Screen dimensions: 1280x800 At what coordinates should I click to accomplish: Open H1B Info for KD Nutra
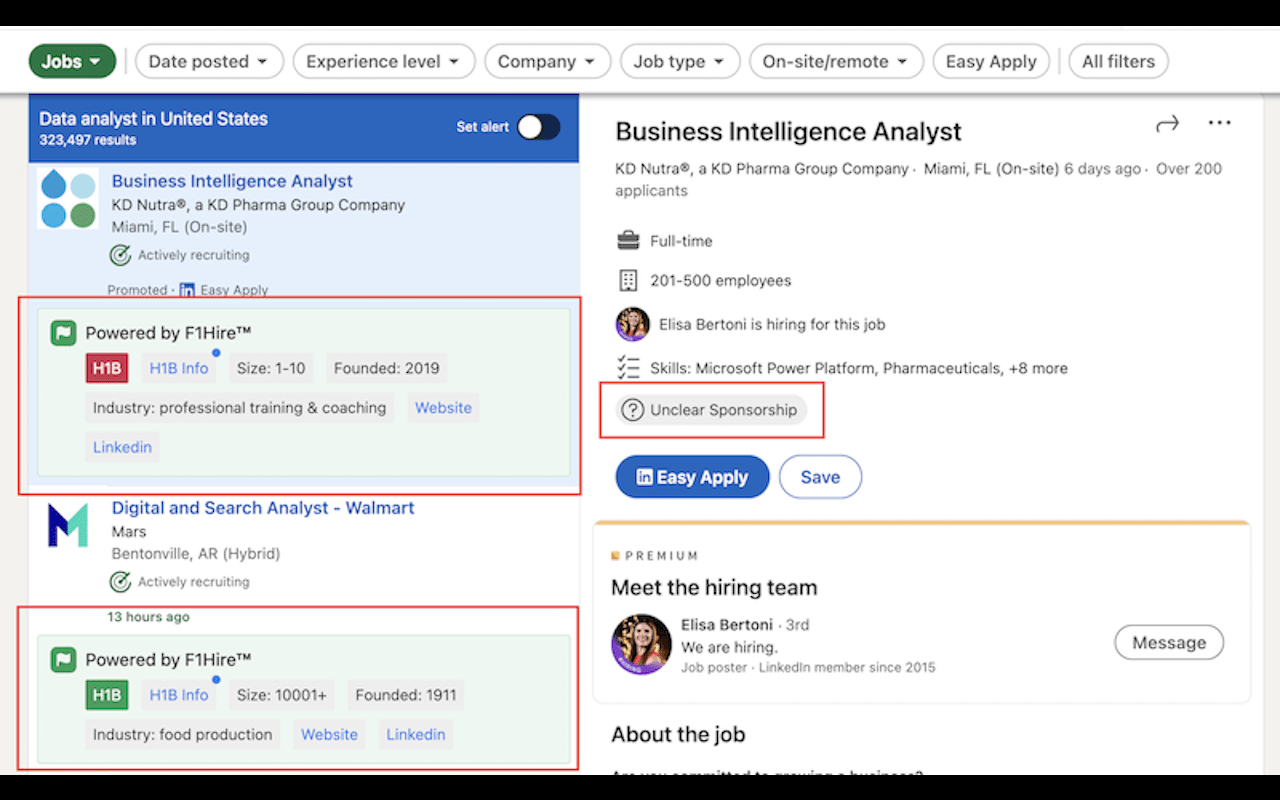pos(179,368)
